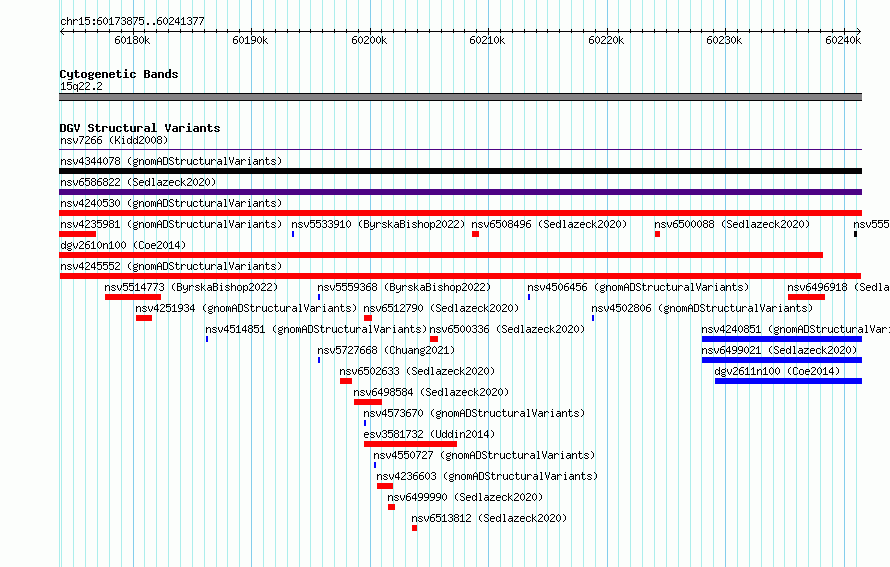Click the nsv6513812 (Sedlazeck2020) label
The height and width of the screenshot is (567, 890).
(489, 518)
